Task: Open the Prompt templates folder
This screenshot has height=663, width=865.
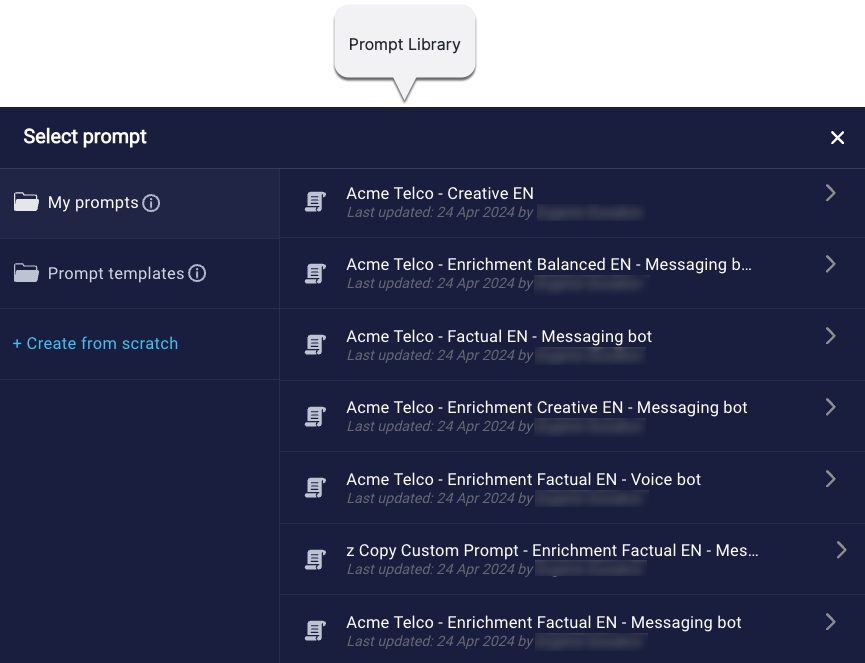Action: coord(140,274)
